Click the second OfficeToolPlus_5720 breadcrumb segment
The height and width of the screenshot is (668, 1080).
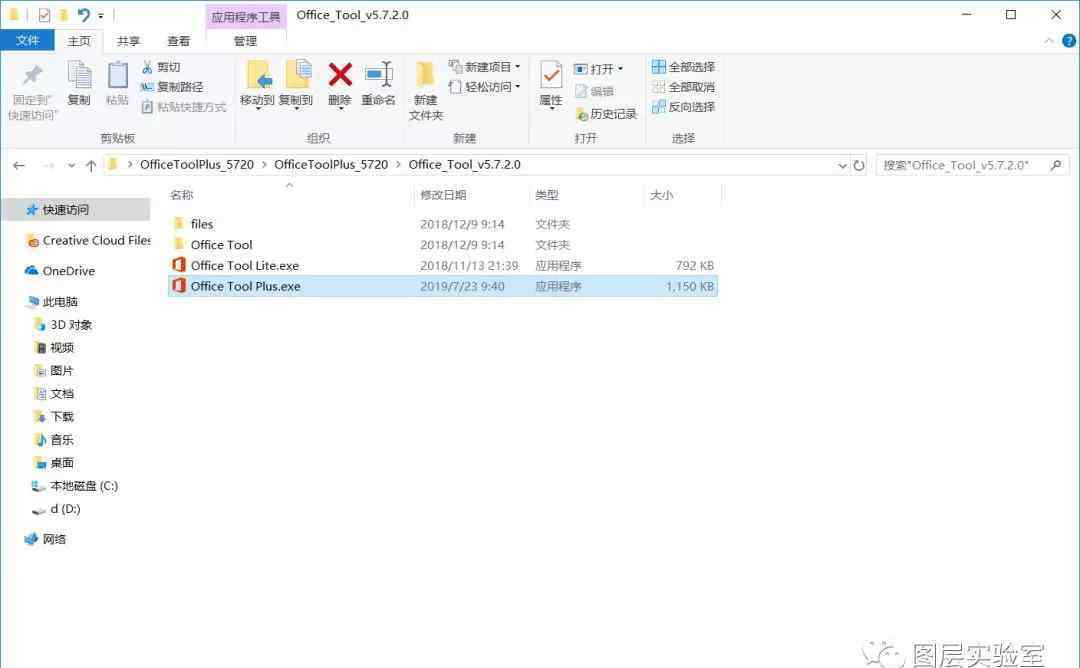click(x=331, y=165)
